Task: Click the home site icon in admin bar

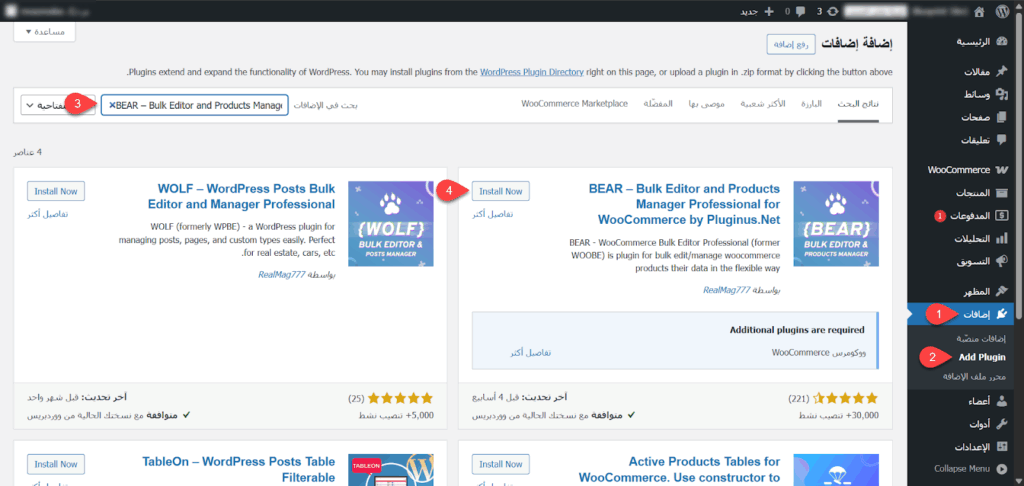Action: click(x=979, y=11)
